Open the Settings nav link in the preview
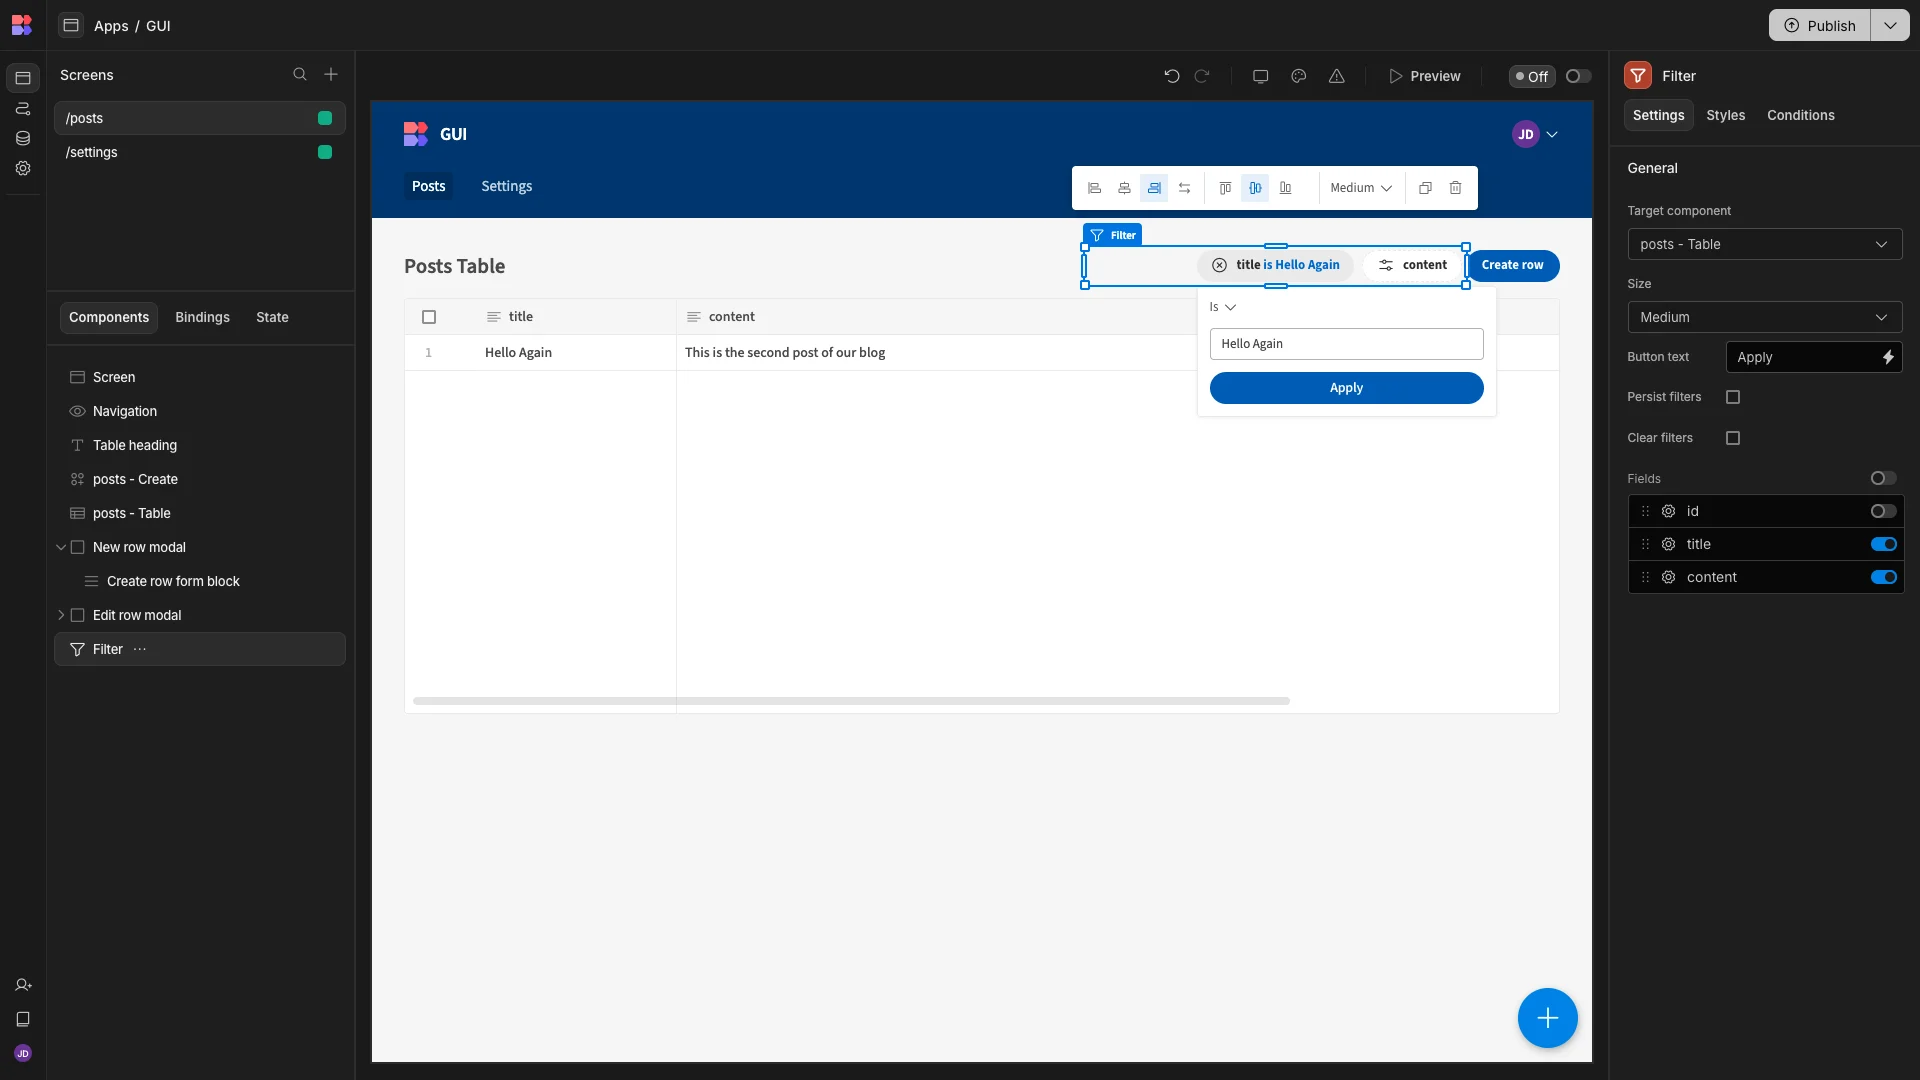1920x1080 pixels. tap(506, 186)
